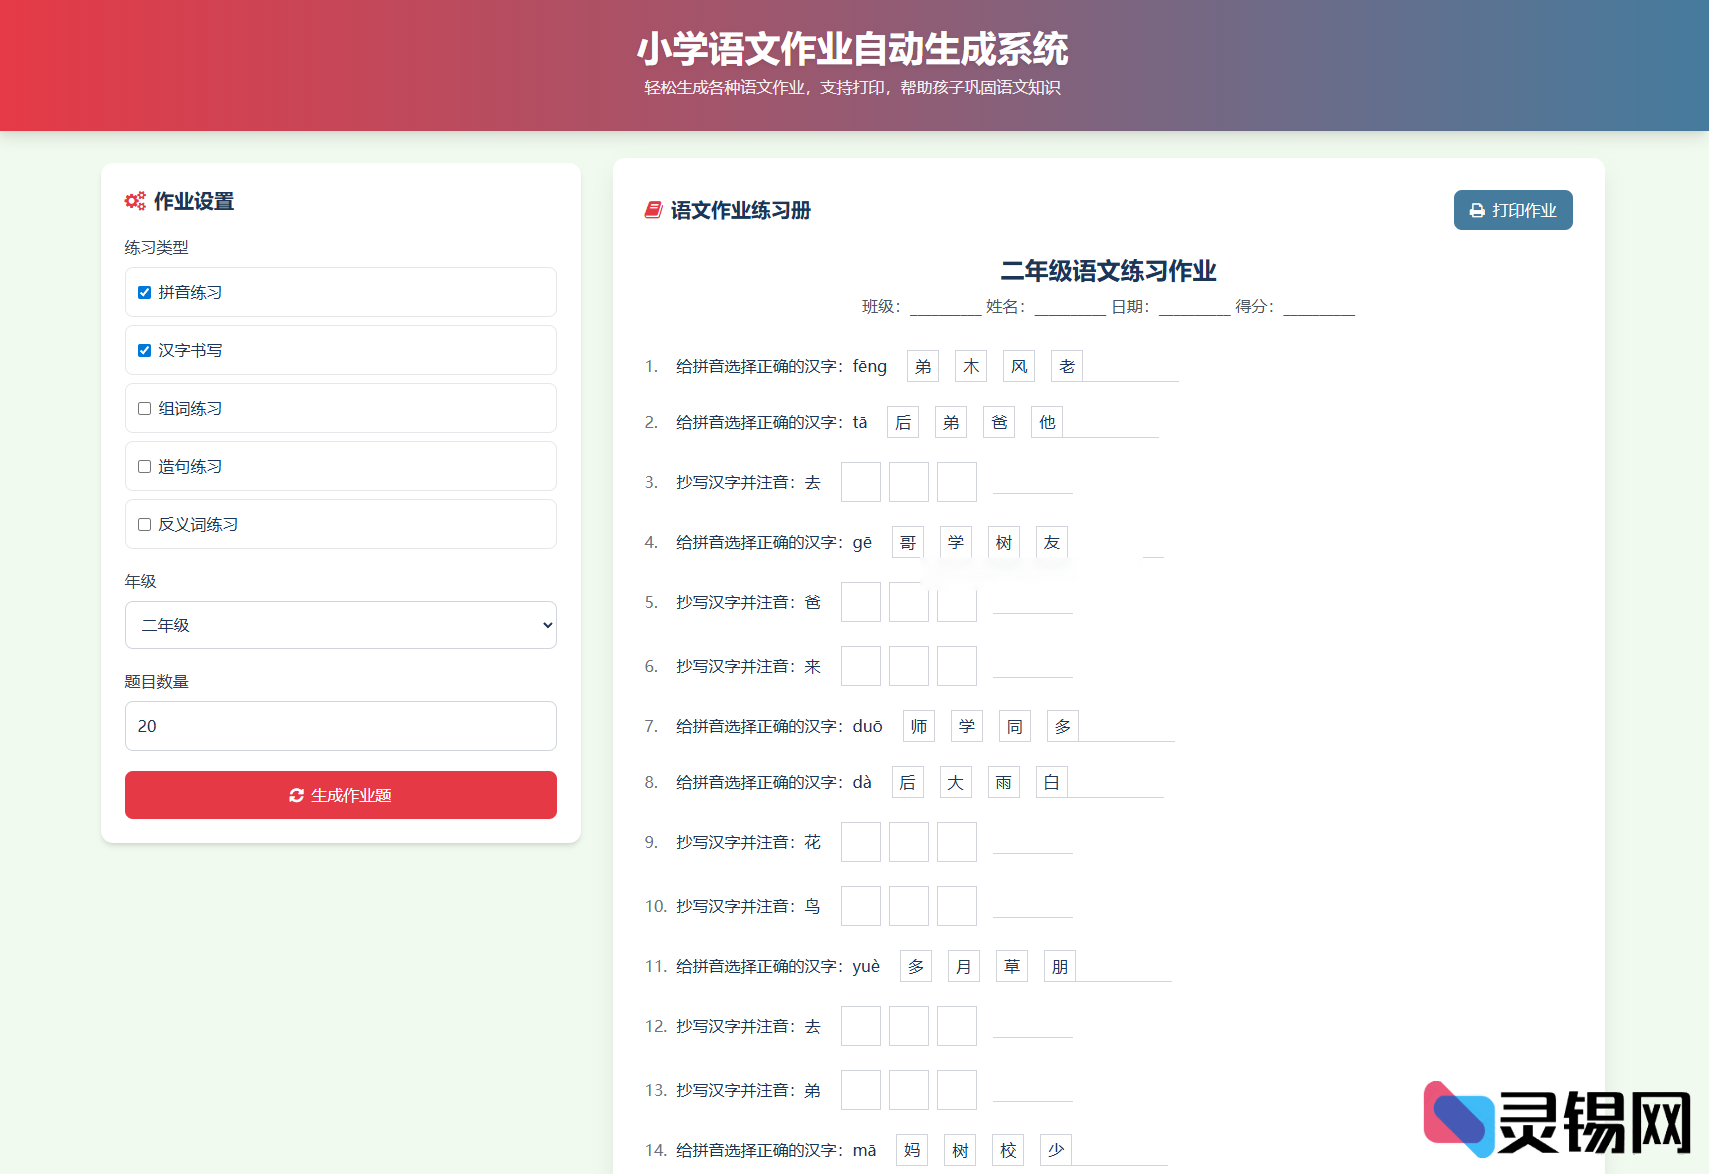Click the 题目数量 number input field
1709x1174 pixels.
(x=340, y=726)
